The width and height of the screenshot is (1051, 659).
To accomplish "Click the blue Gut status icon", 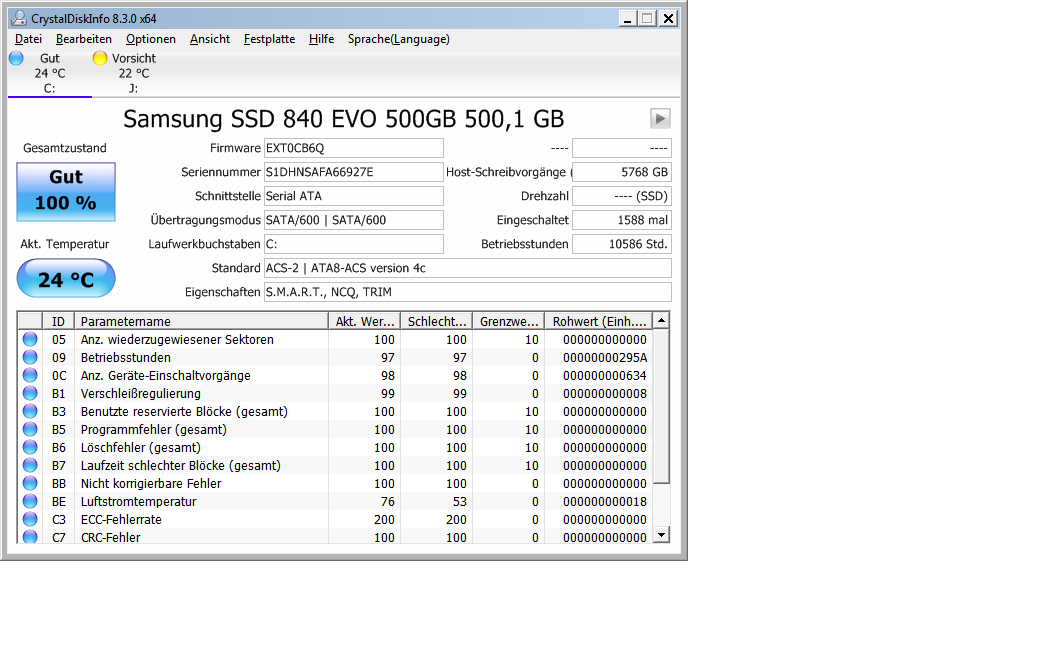I will (16, 58).
